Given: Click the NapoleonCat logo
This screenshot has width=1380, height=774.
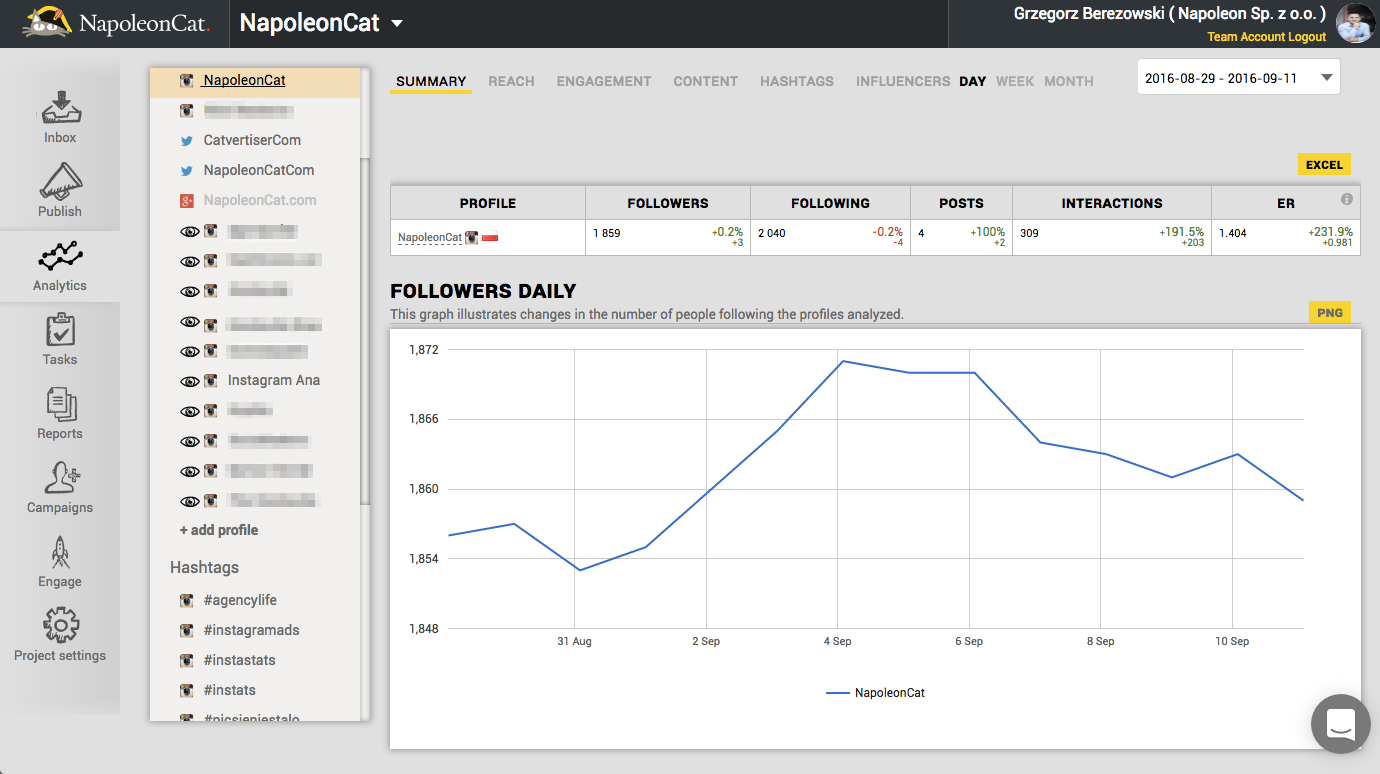Looking at the screenshot, I should pos(116,22).
